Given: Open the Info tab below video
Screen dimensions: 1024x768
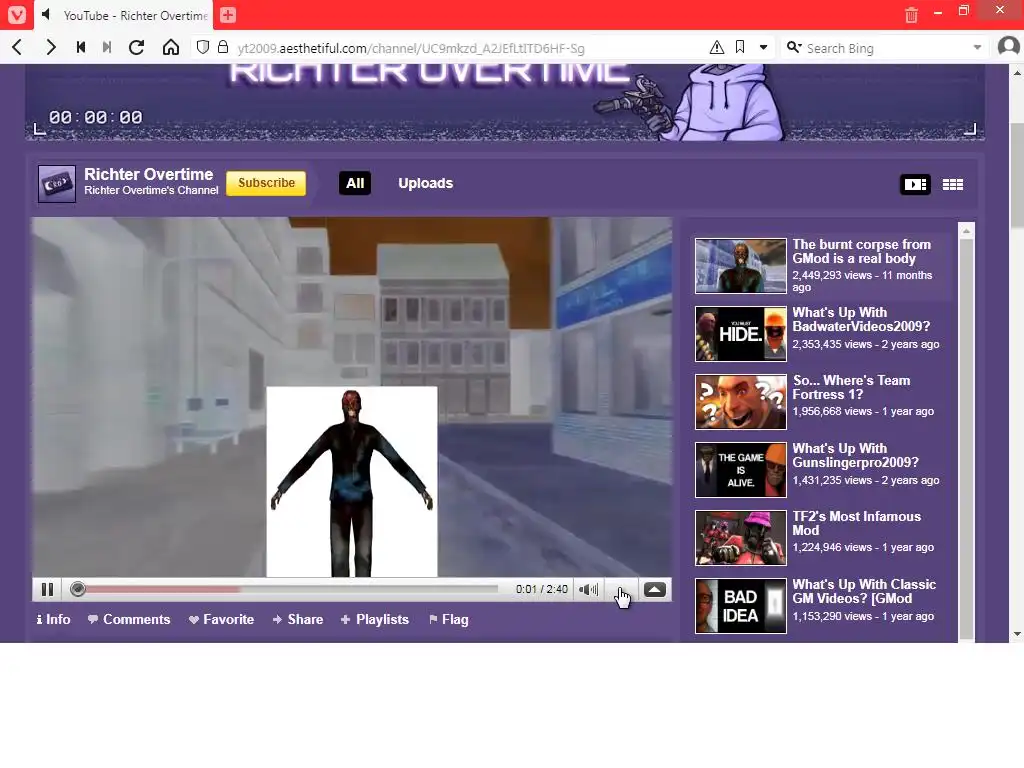Looking at the screenshot, I should click(x=54, y=619).
